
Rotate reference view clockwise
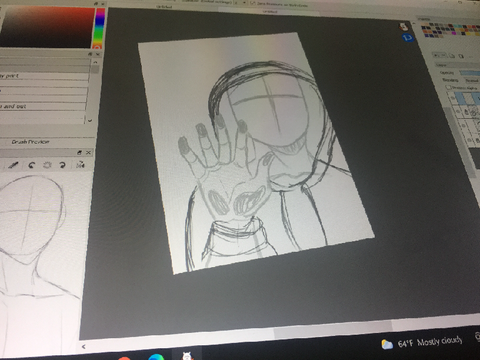pos(62,165)
